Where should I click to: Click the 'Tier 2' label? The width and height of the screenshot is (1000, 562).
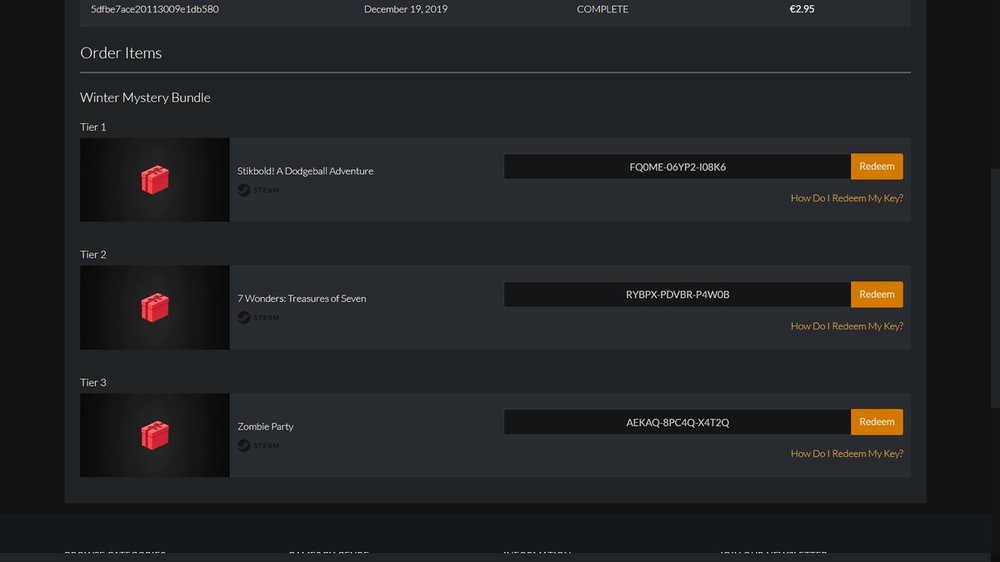[x=93, y=254]
